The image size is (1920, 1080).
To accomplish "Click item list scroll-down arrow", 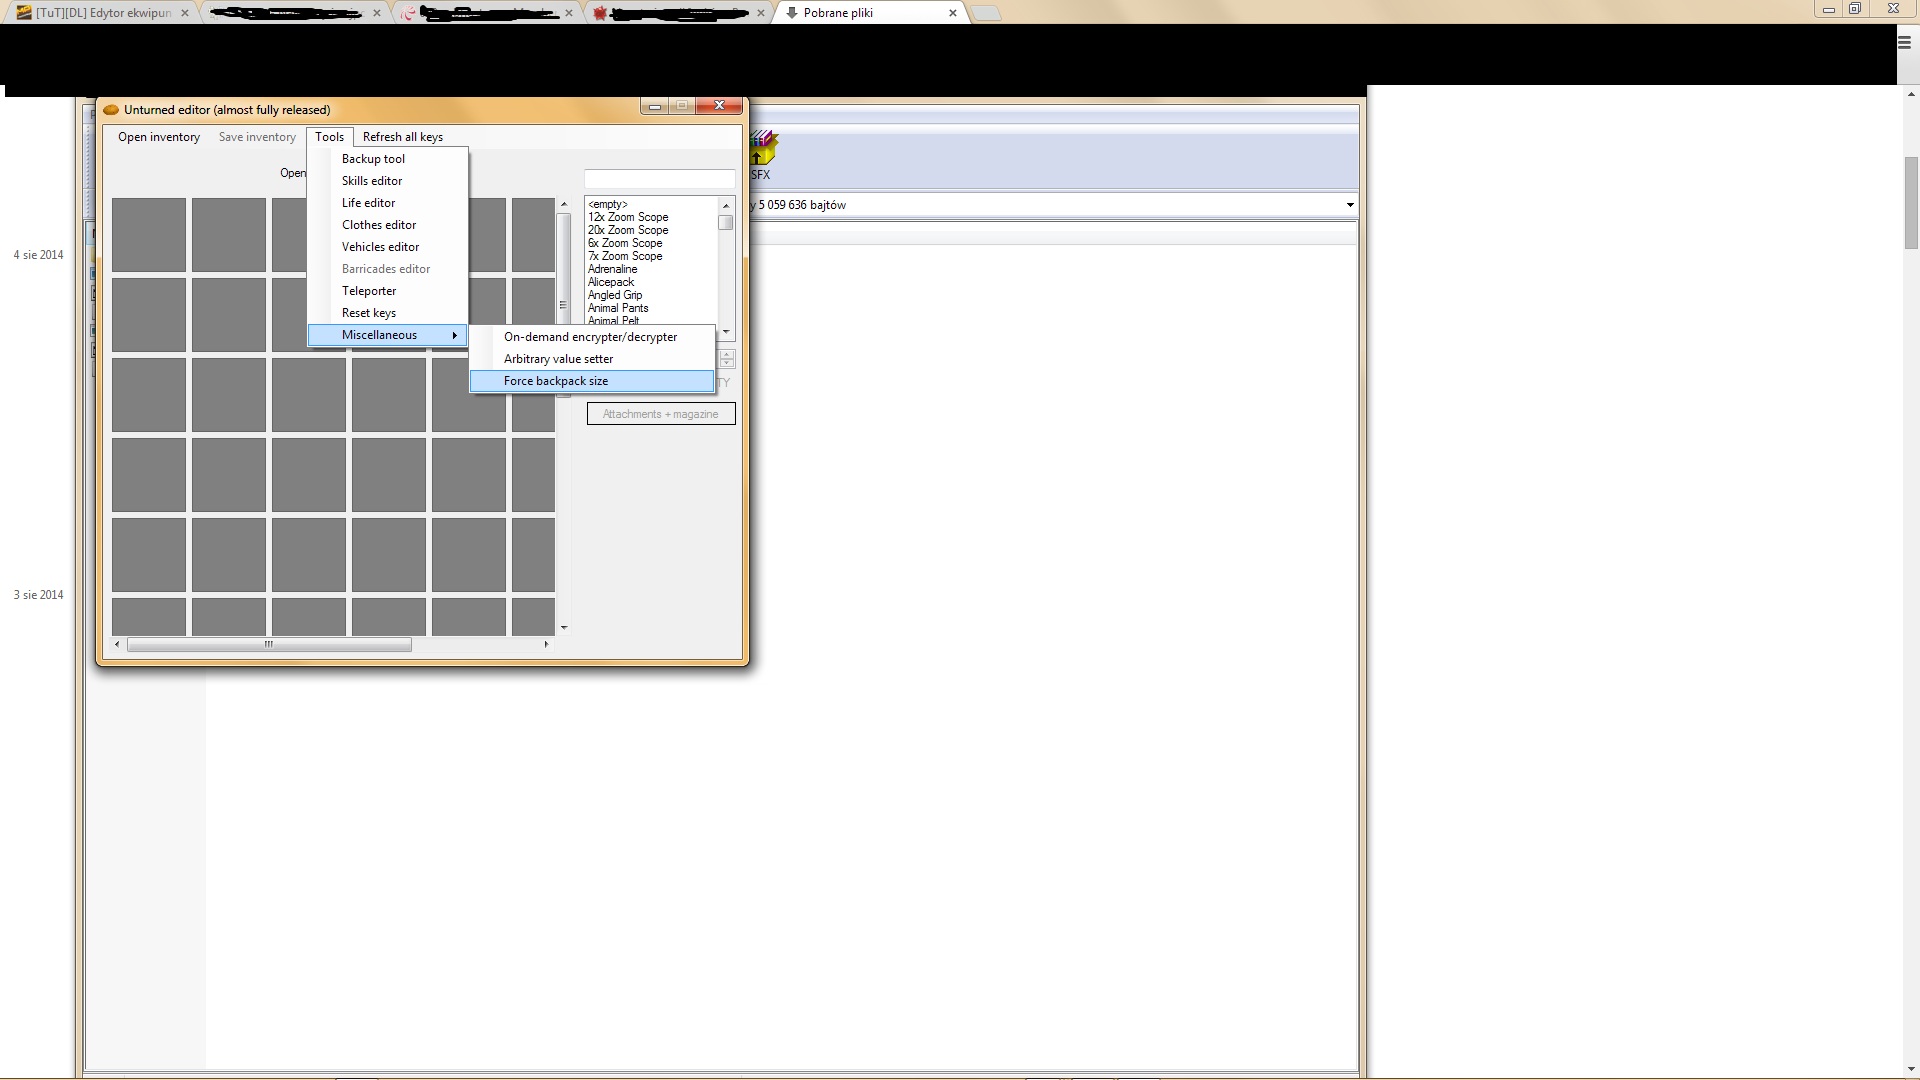I will pyautogui.click(x=726, y=331).
